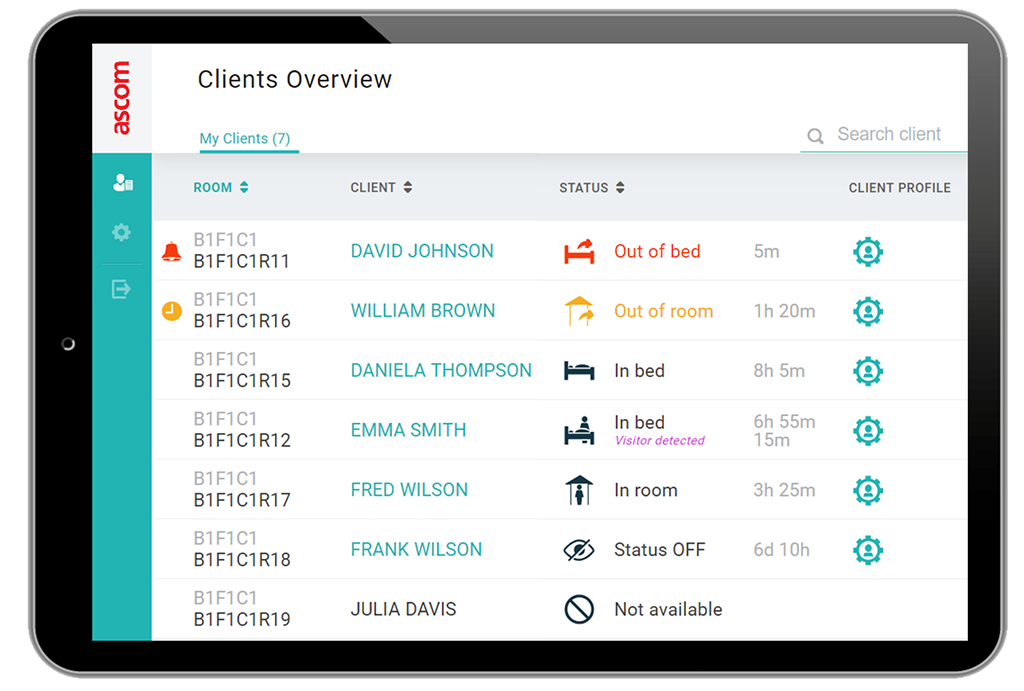Open the Fred Wilson client link
The height and width of the screenshot is (691, 1024).
pos(409,490)
